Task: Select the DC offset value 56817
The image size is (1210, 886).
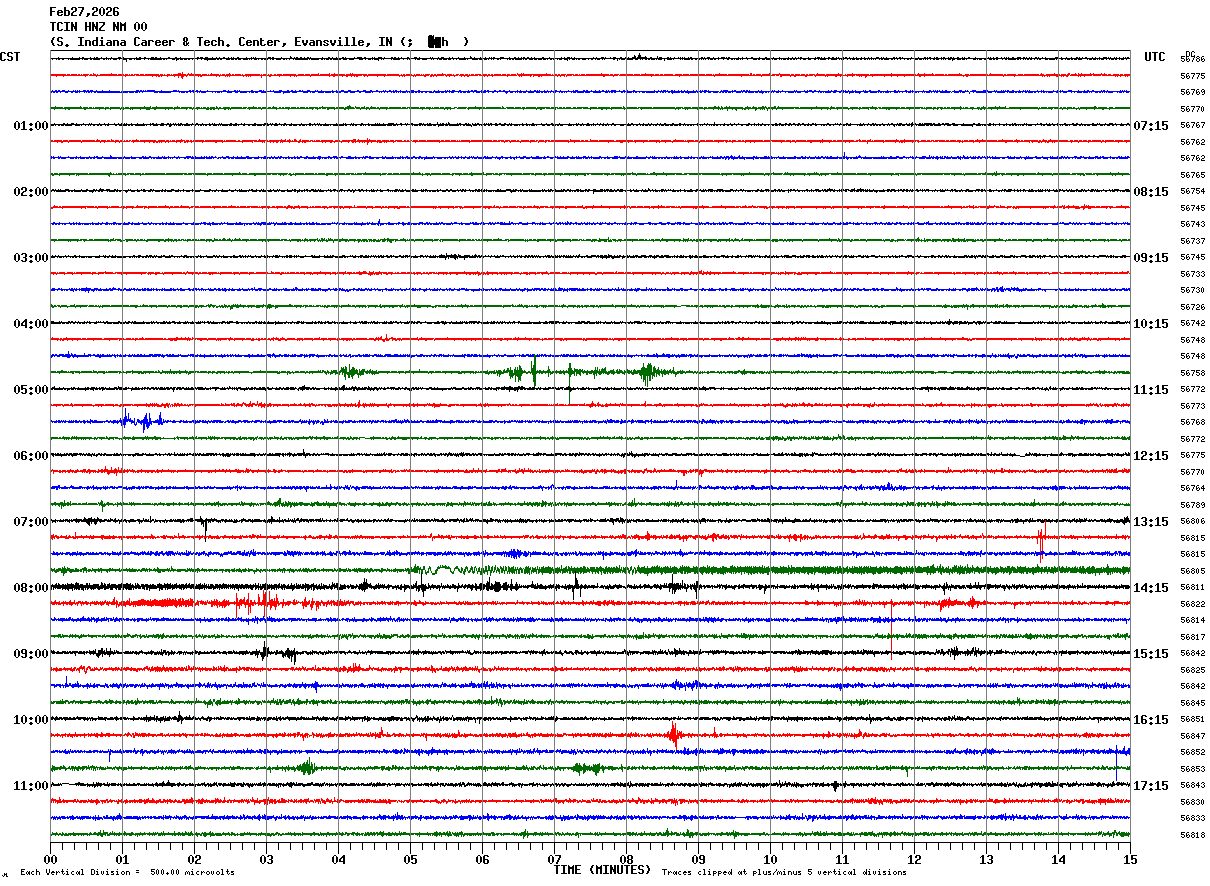Action: [x=1192, y=637]
